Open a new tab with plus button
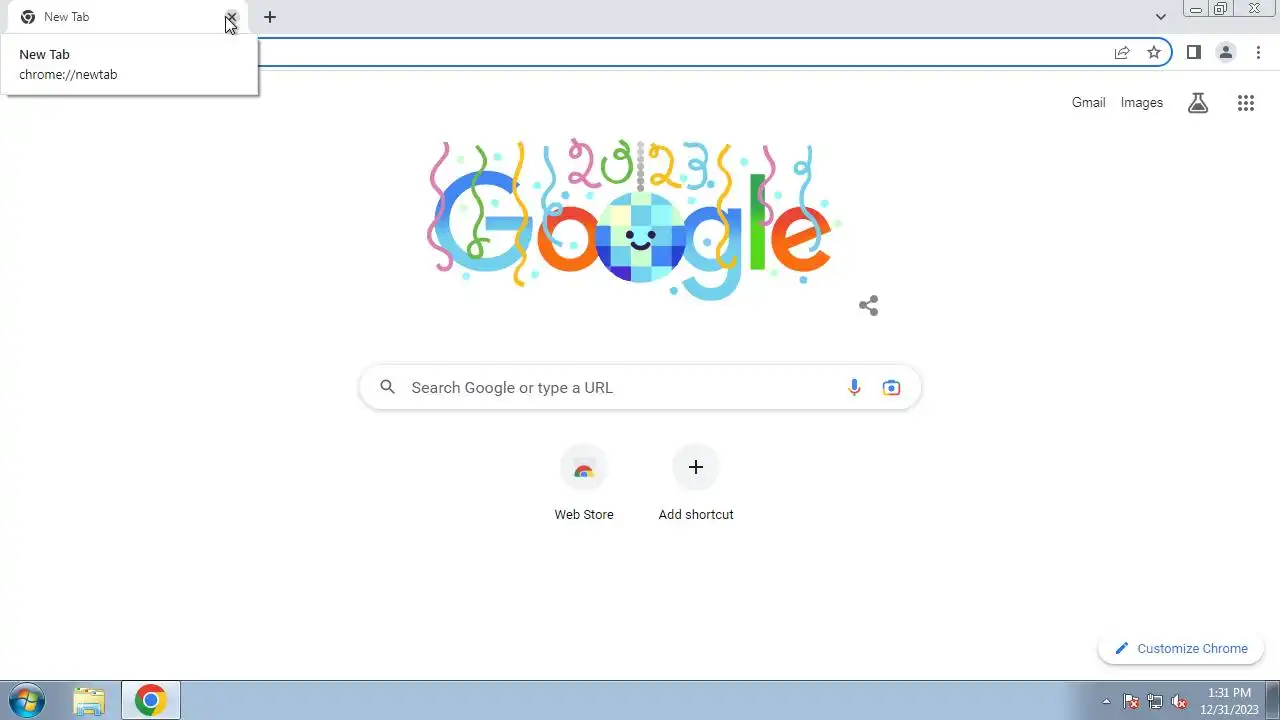This screenshot has height=720, width=1280. click(x=270, y=17)
